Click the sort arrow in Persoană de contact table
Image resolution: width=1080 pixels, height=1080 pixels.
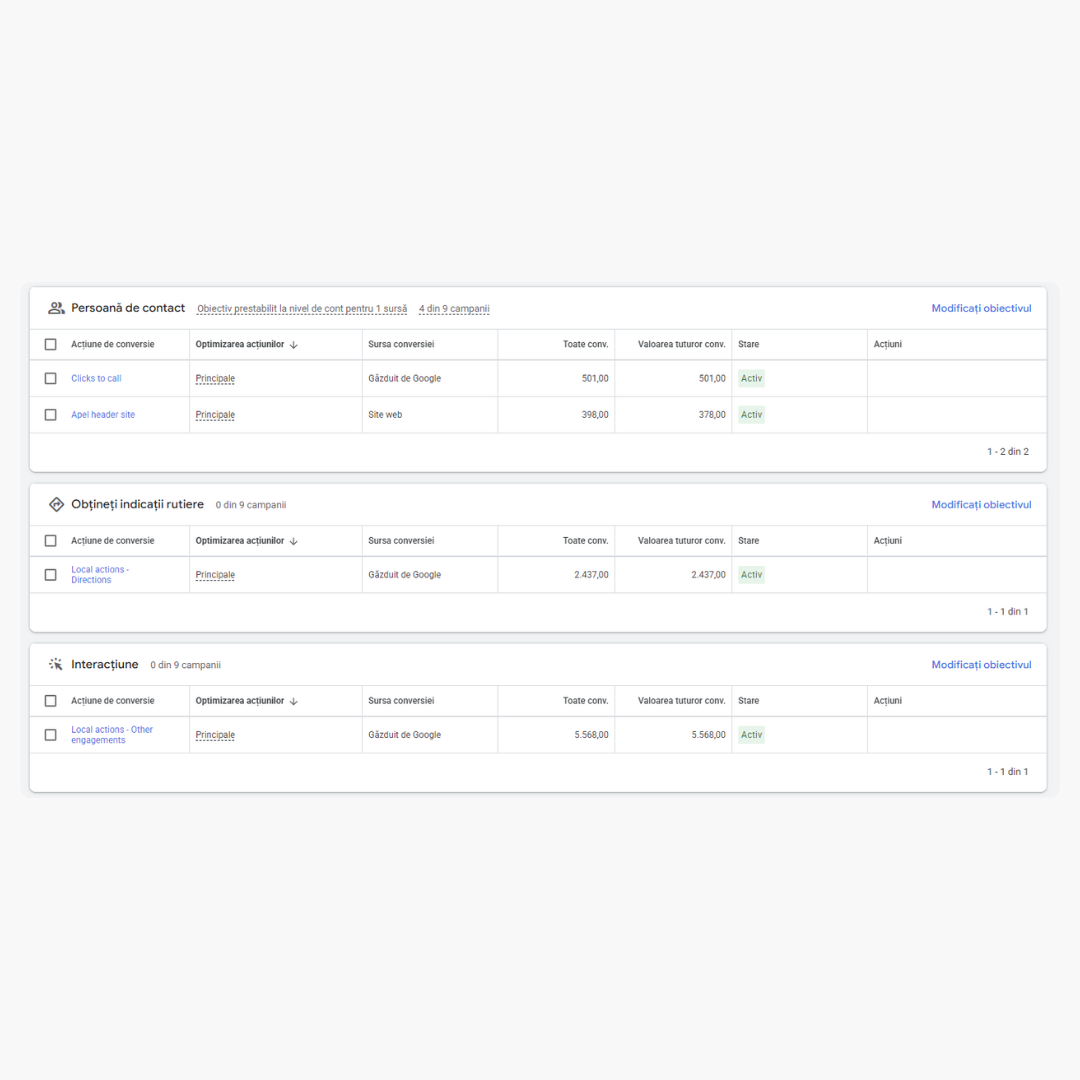(294, 345)
